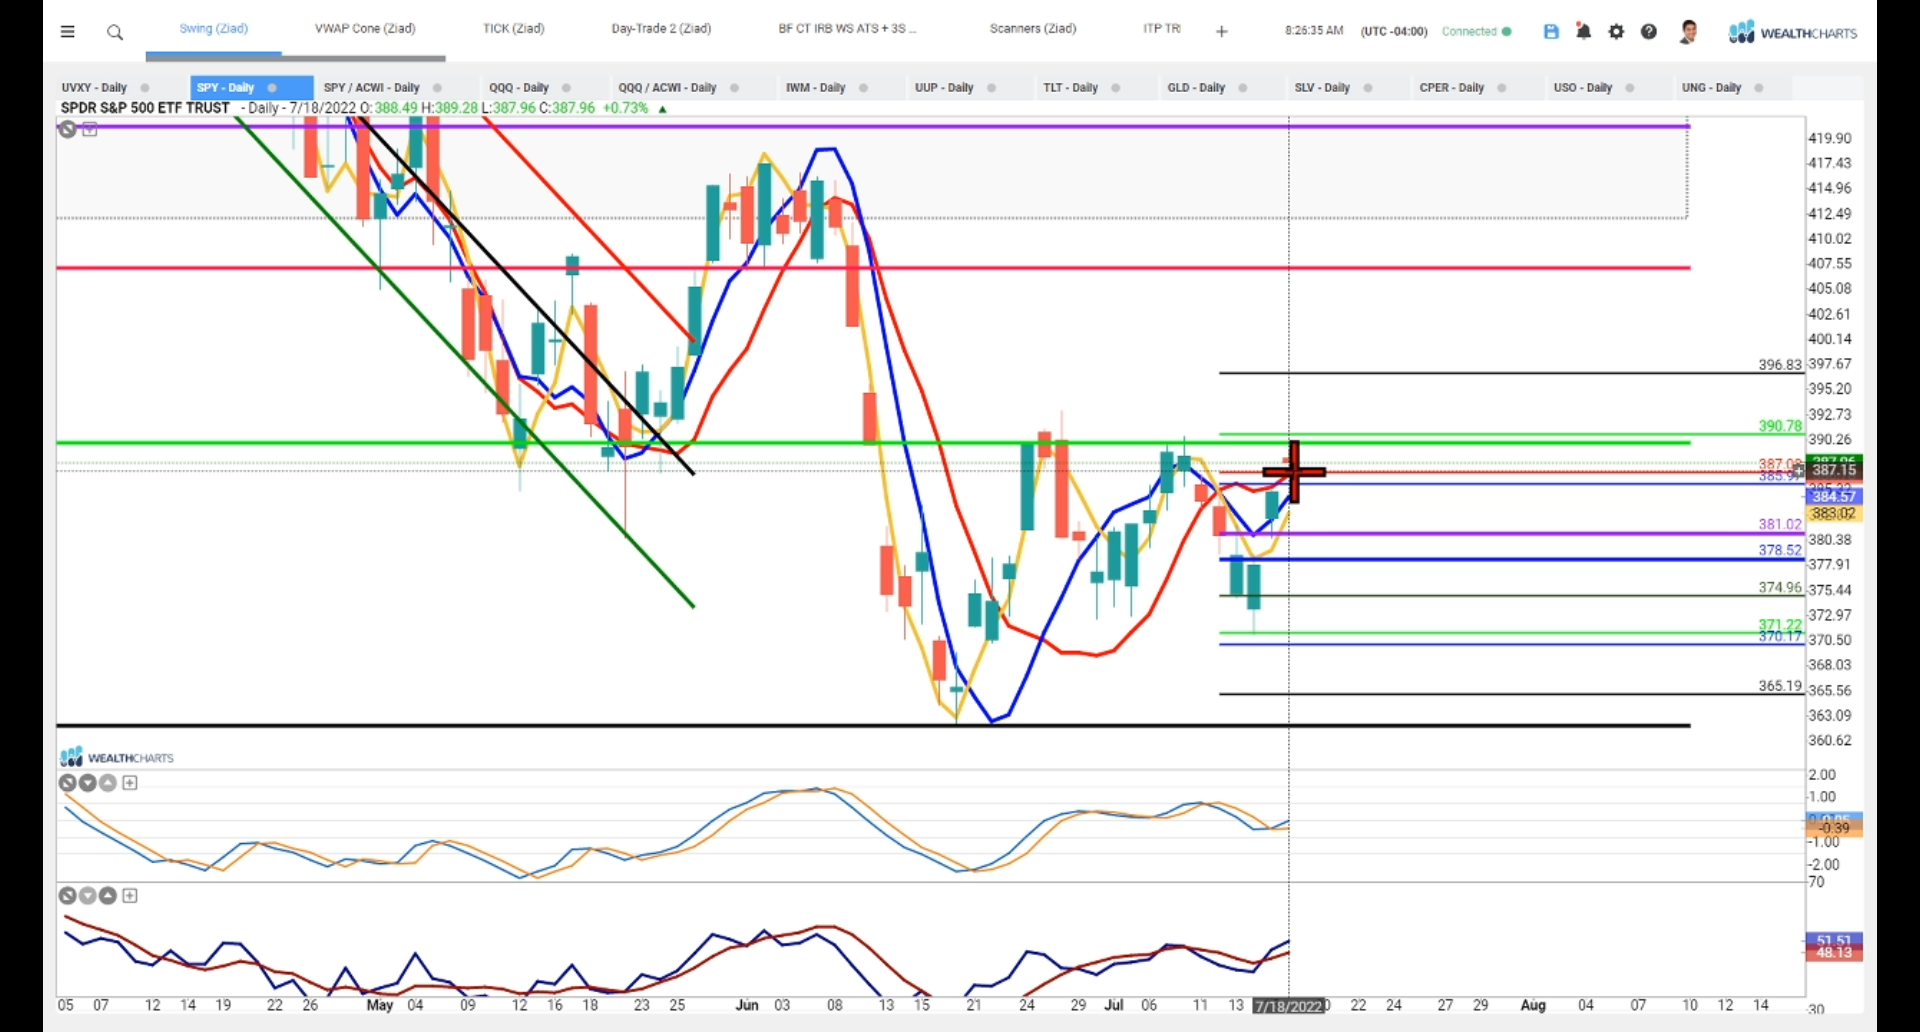
Task: Select the IWM - Daily chart tab
Action: coord(815,88)
